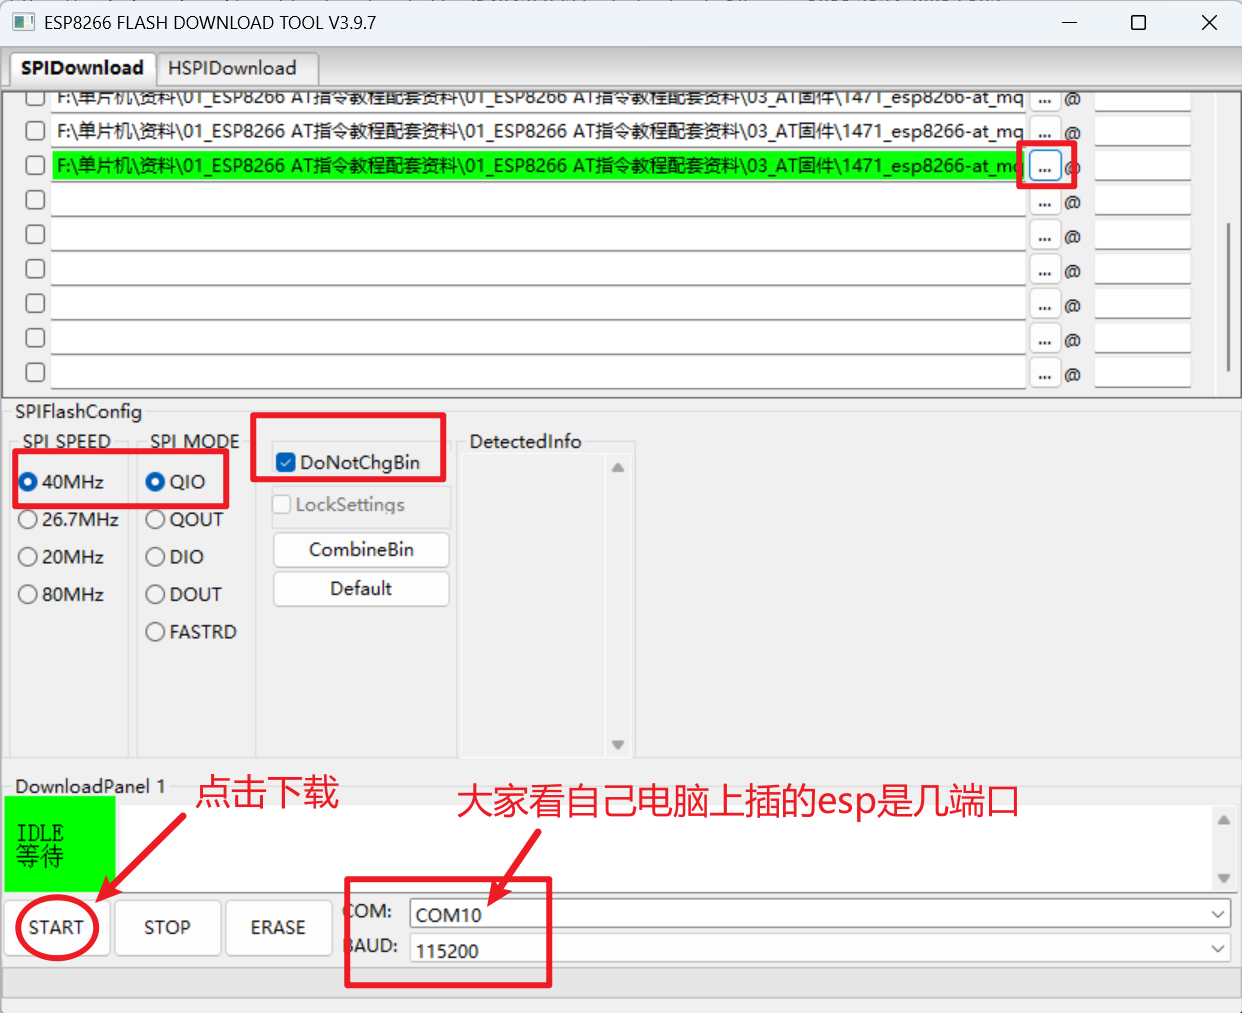This screenshot has width=1242, height=1013.
Task: Click the @ symbol beside the highlighted path
Action: 1071,165
